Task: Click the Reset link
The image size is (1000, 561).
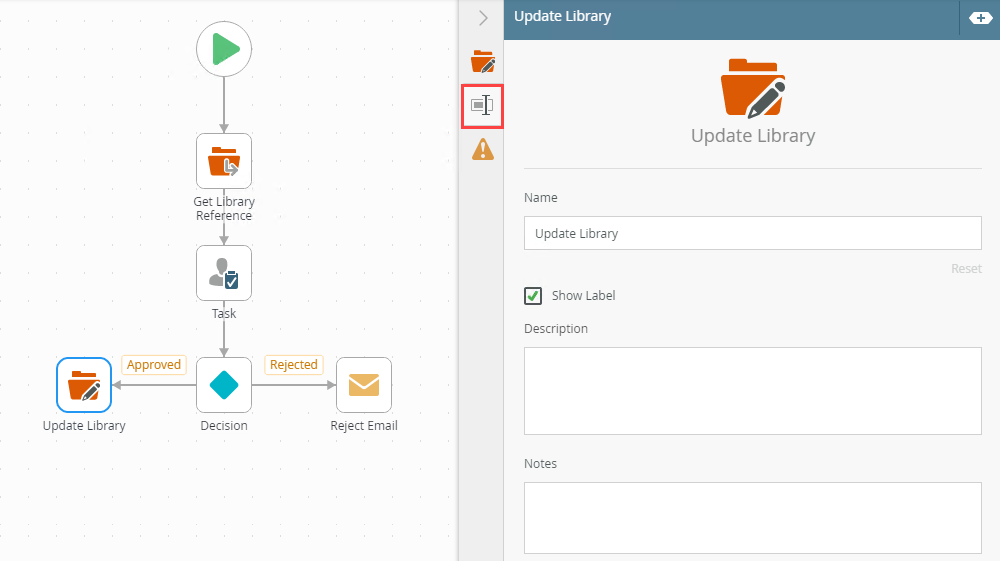Action: pos(966,269)
